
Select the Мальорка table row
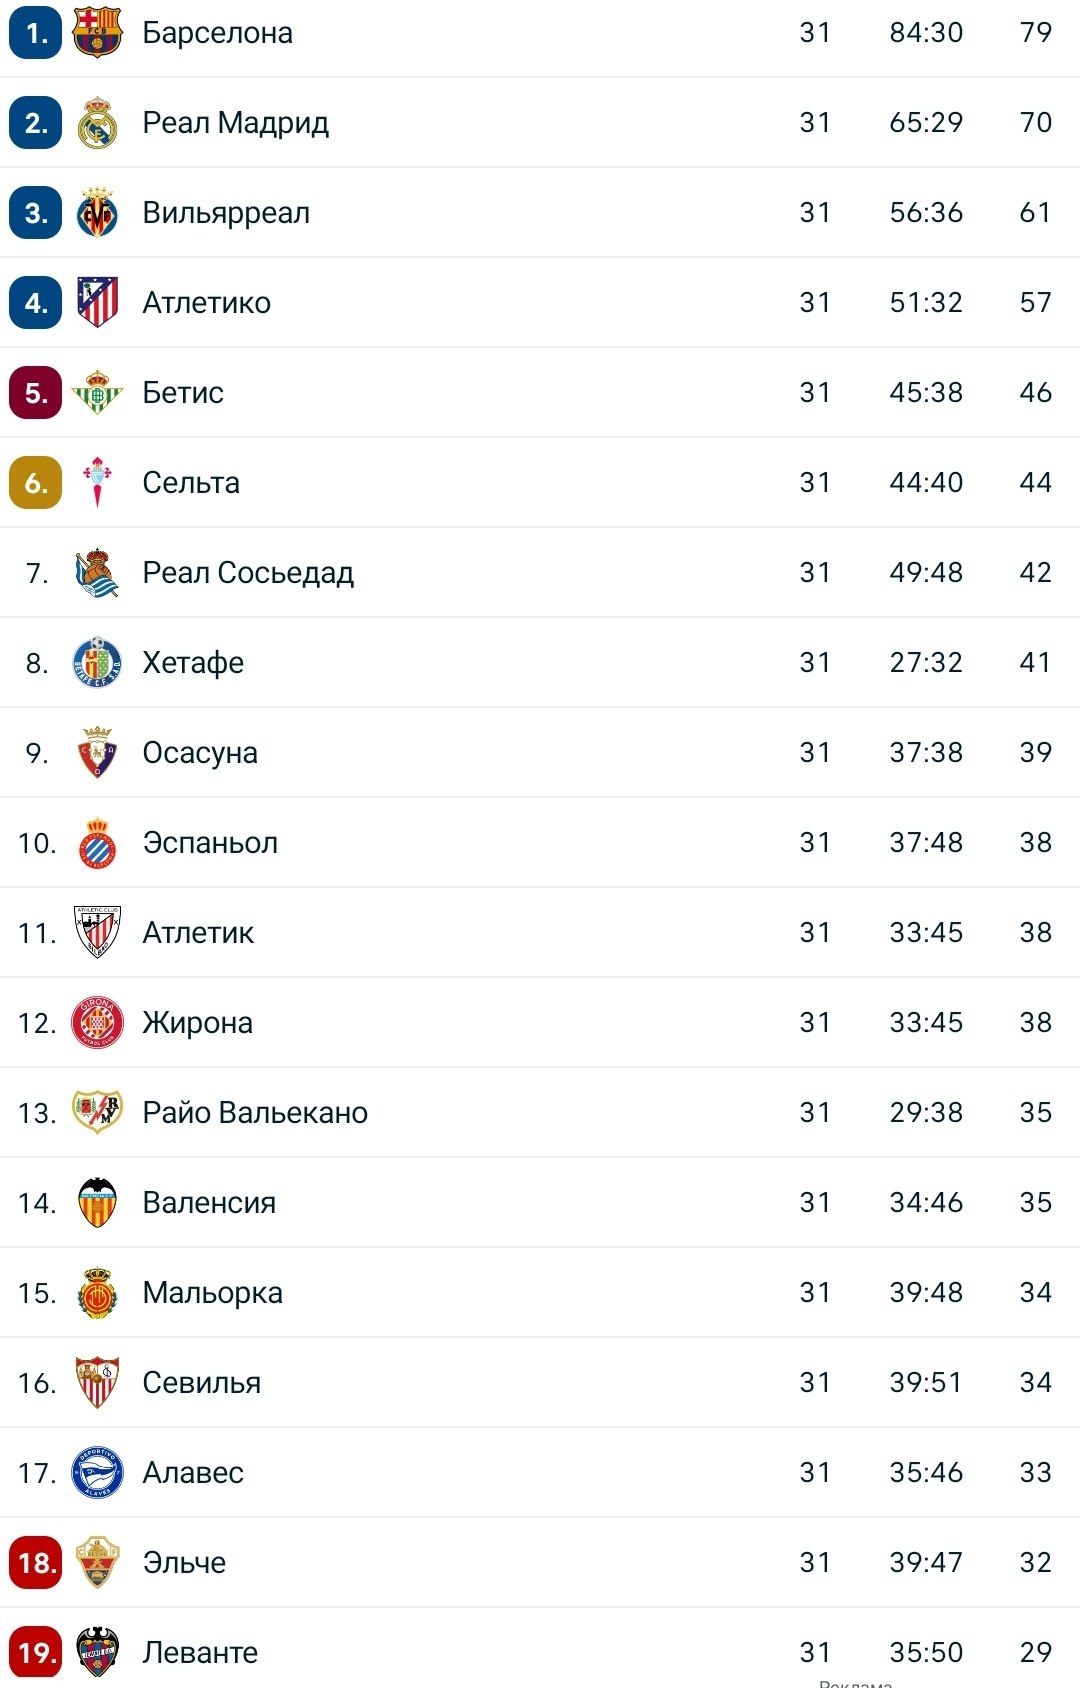[x=540, y=1292]
